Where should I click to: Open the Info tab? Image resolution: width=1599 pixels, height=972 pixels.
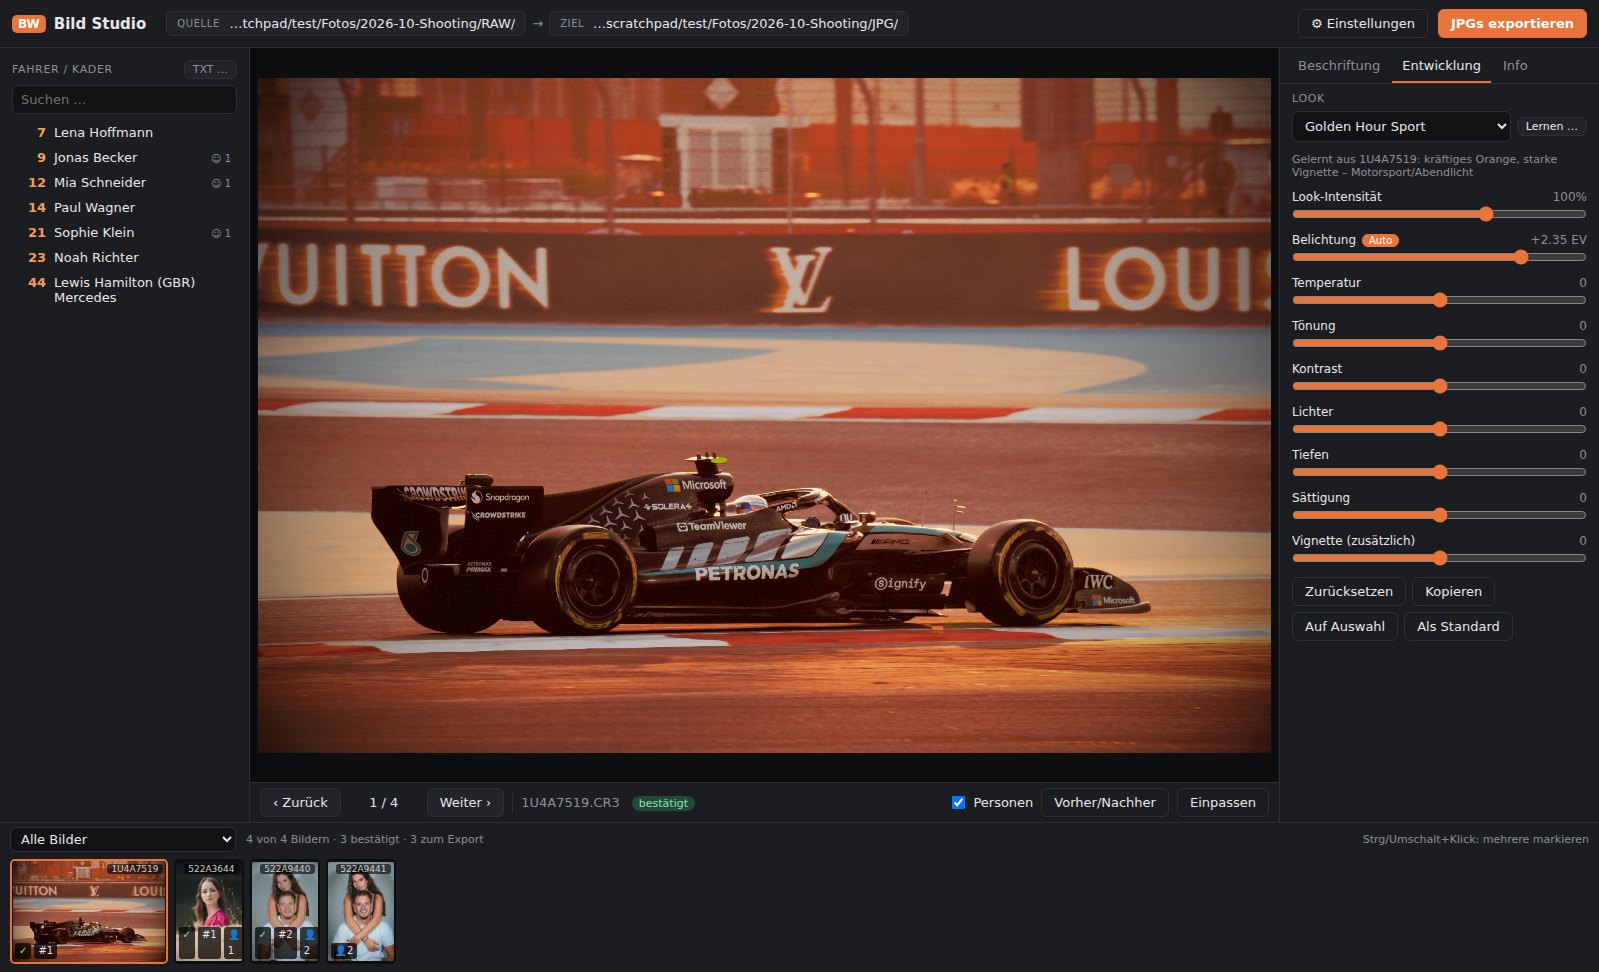point(1515,65)
